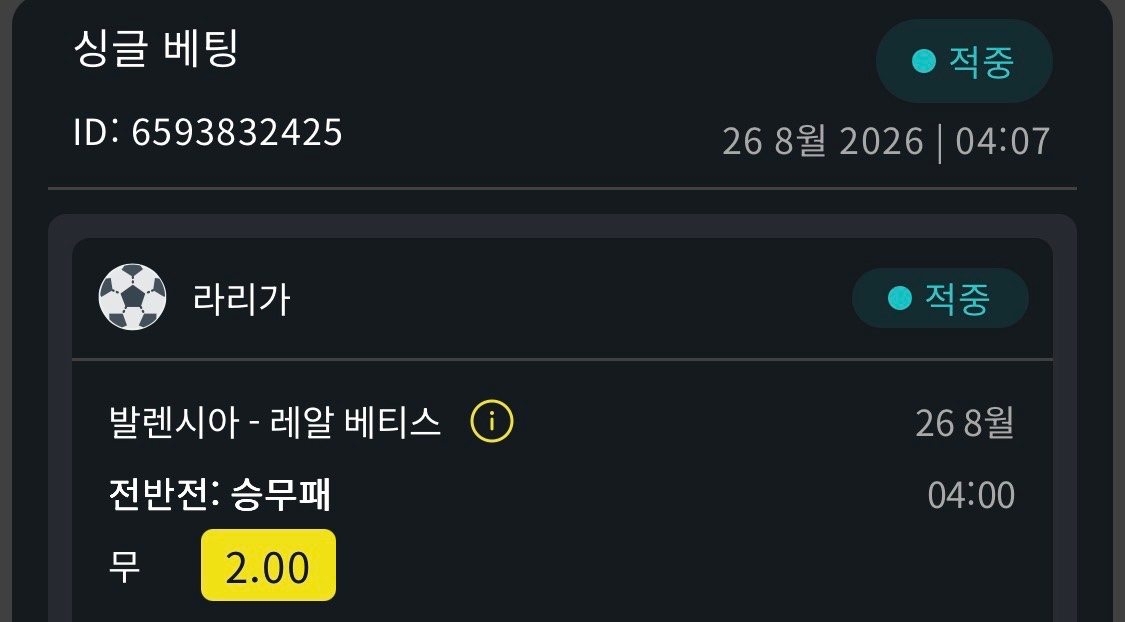Click the yellow info icon beside 발렌시아 - 레알 베티스
1125x622 pixels.
491,421
